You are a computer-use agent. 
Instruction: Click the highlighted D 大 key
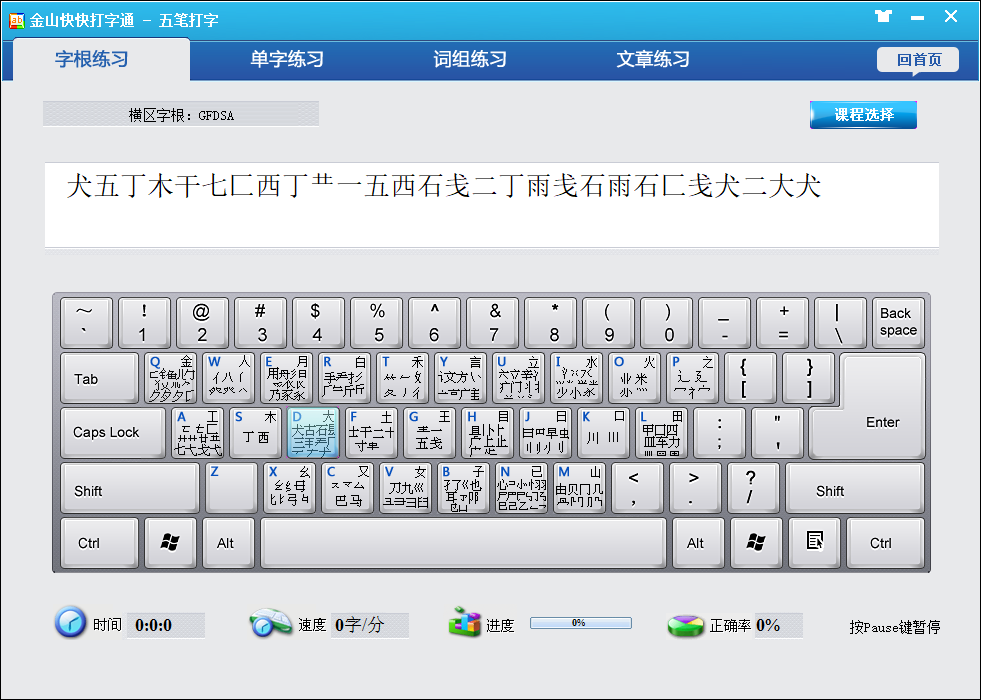coord(313,432)
